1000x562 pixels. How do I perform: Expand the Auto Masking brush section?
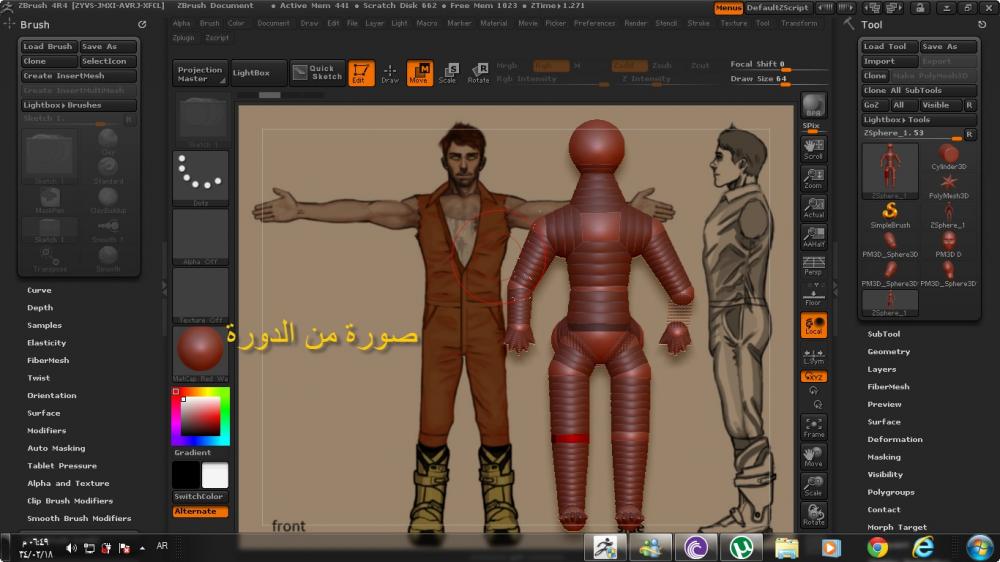(x=56, y=448)
